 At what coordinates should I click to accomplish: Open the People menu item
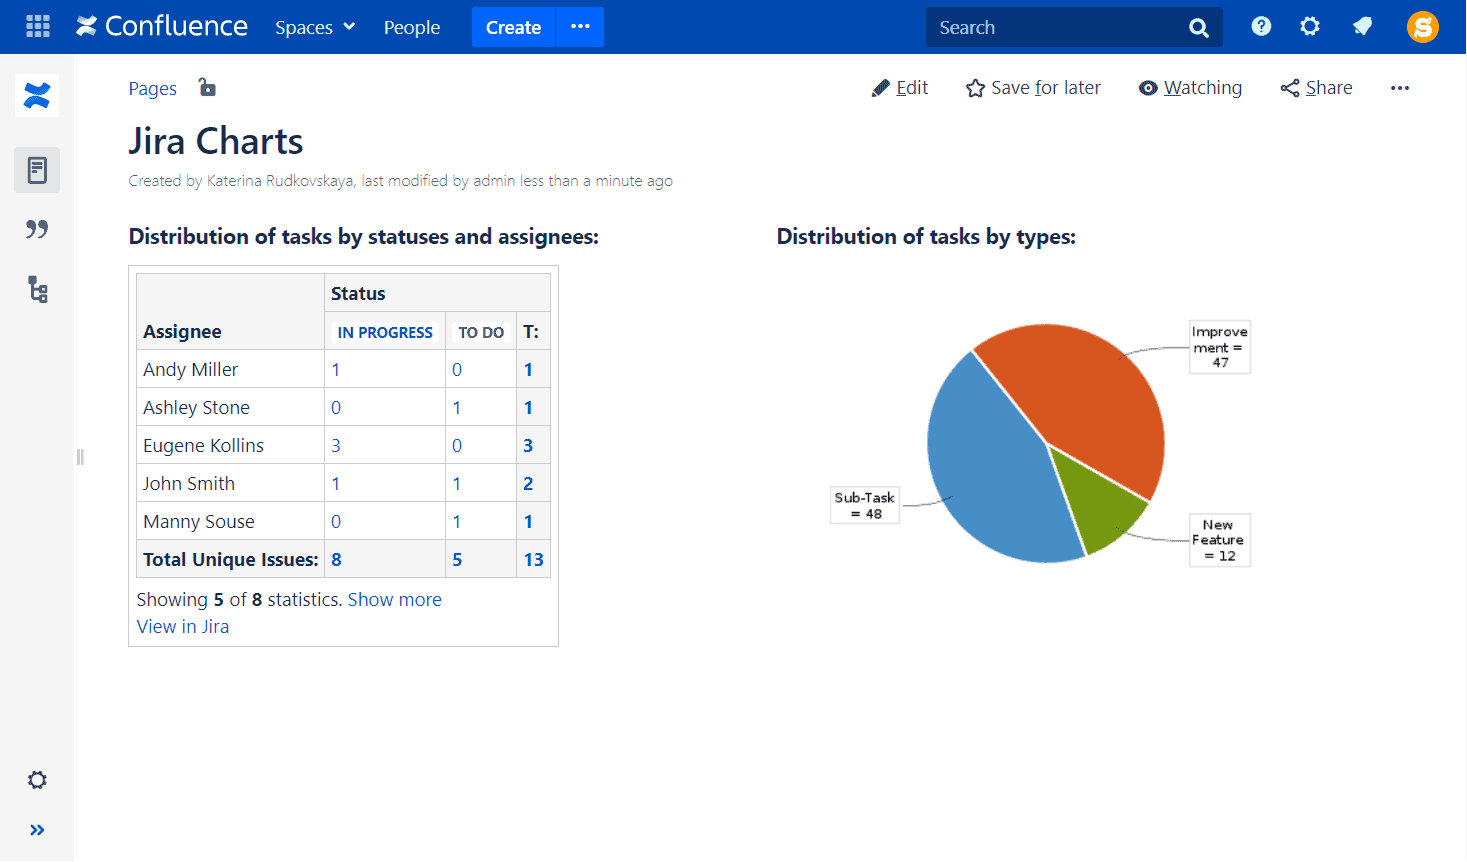tap(411, 28)
